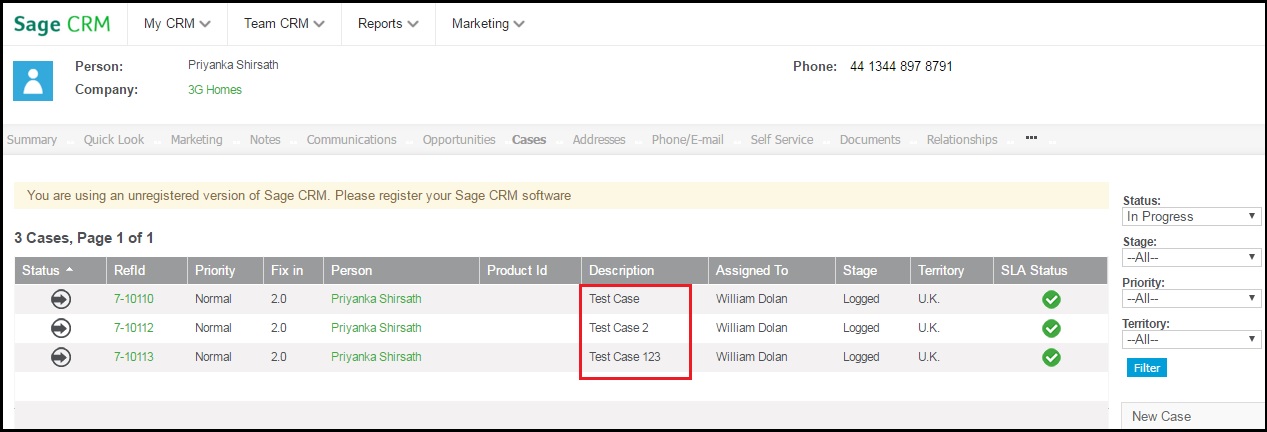
Task: Open the 3G Homes company link
Action: coord(215,90)
